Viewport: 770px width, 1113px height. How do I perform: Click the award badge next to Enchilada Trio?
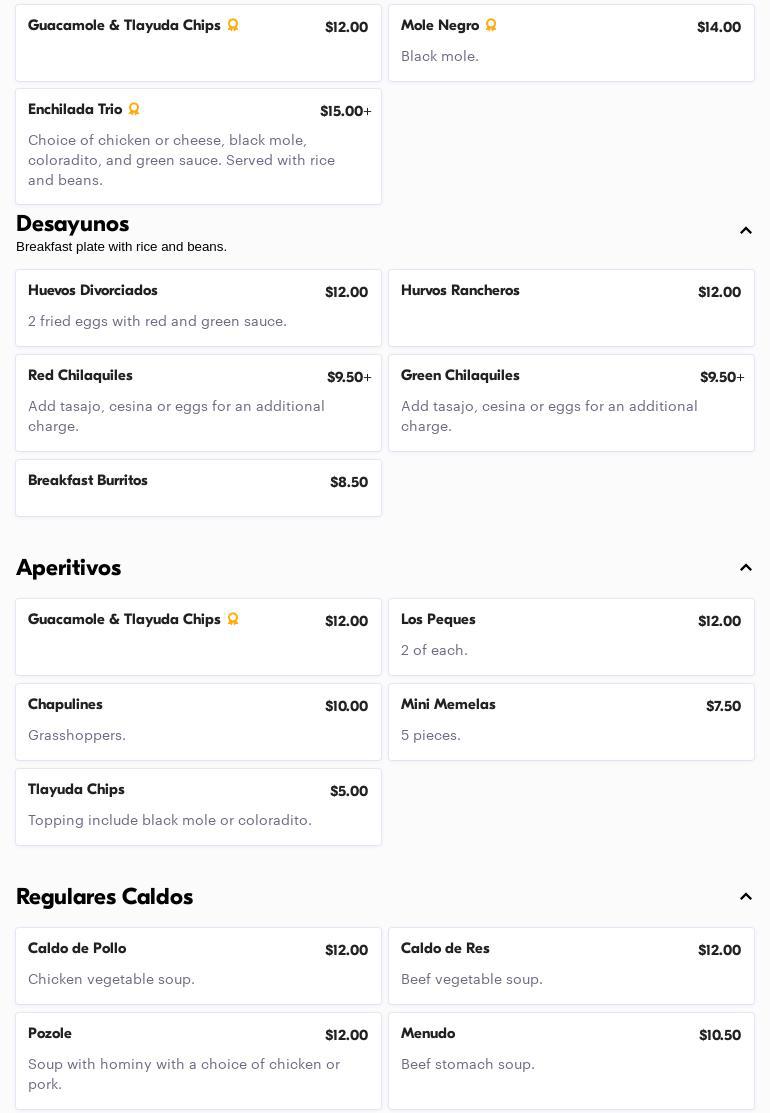point(134,109)
